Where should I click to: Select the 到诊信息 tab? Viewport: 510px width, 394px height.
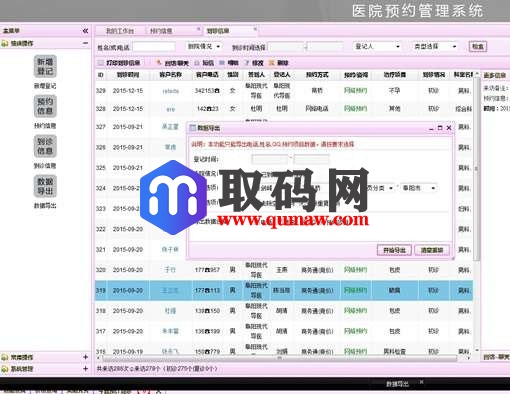[218, 31]
